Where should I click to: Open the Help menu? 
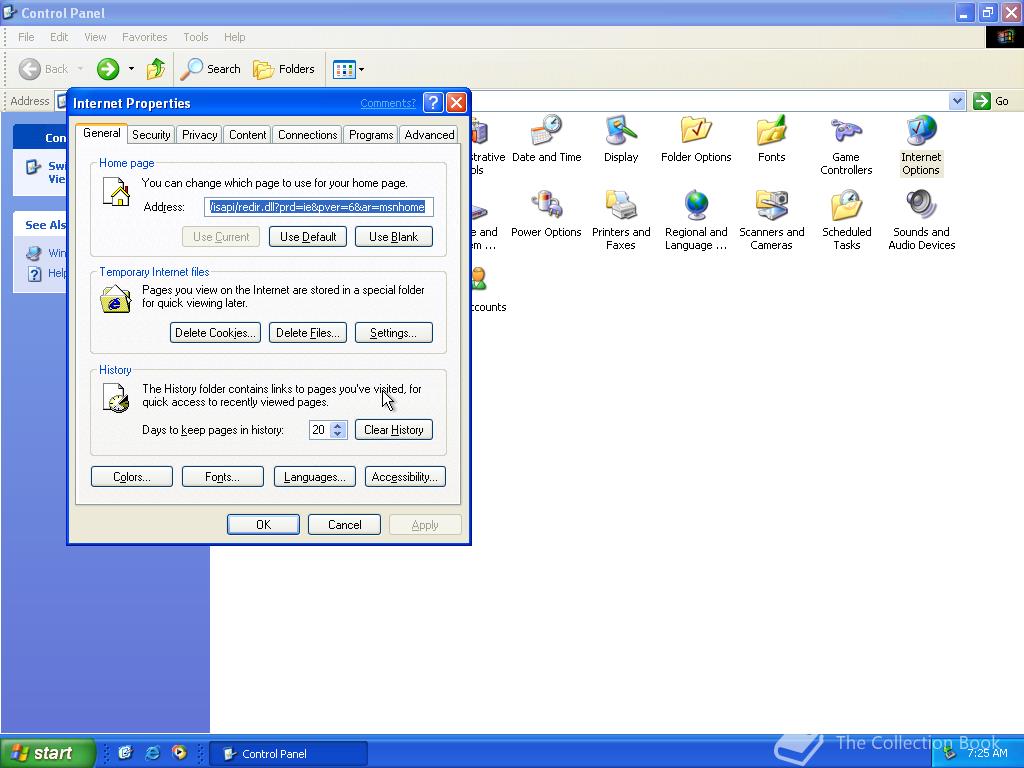pos(234,37)
